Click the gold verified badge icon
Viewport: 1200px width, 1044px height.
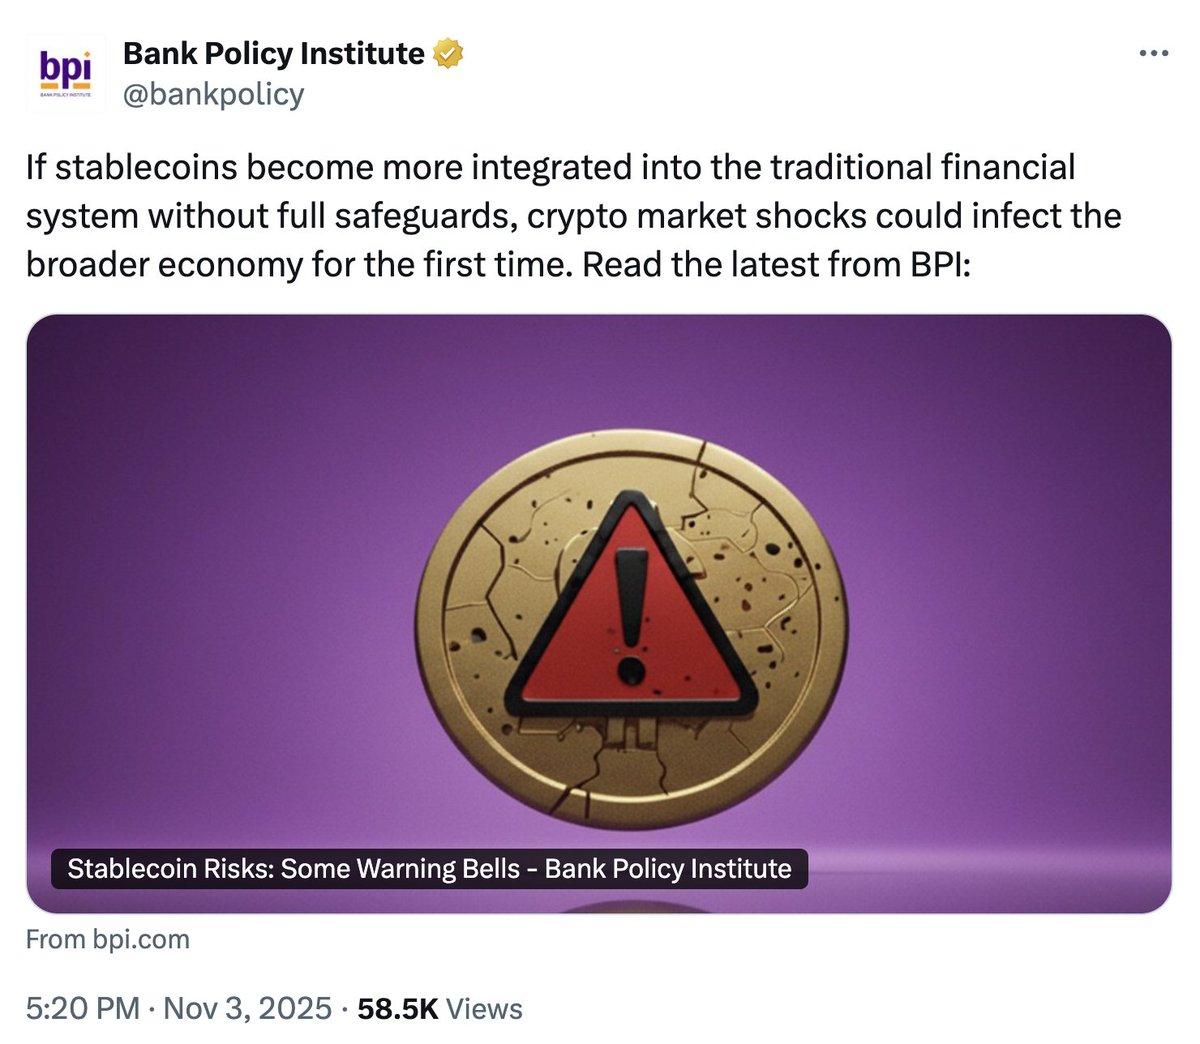click(x=445, y=54)
